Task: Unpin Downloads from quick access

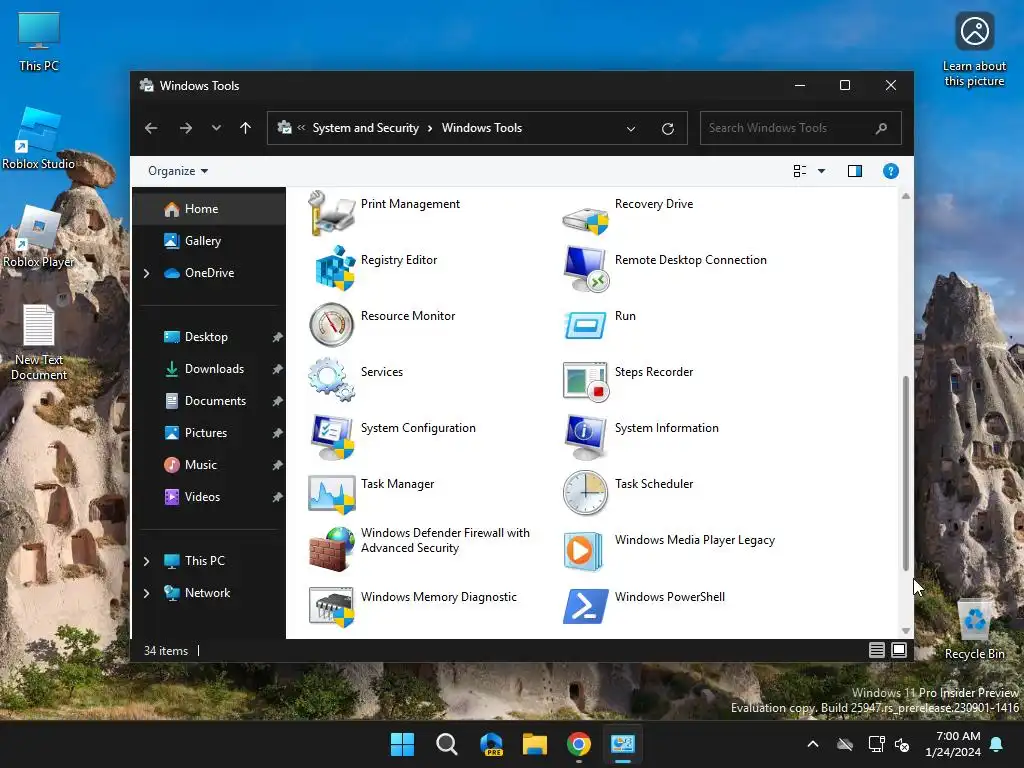Action: (x=277, y=369)
